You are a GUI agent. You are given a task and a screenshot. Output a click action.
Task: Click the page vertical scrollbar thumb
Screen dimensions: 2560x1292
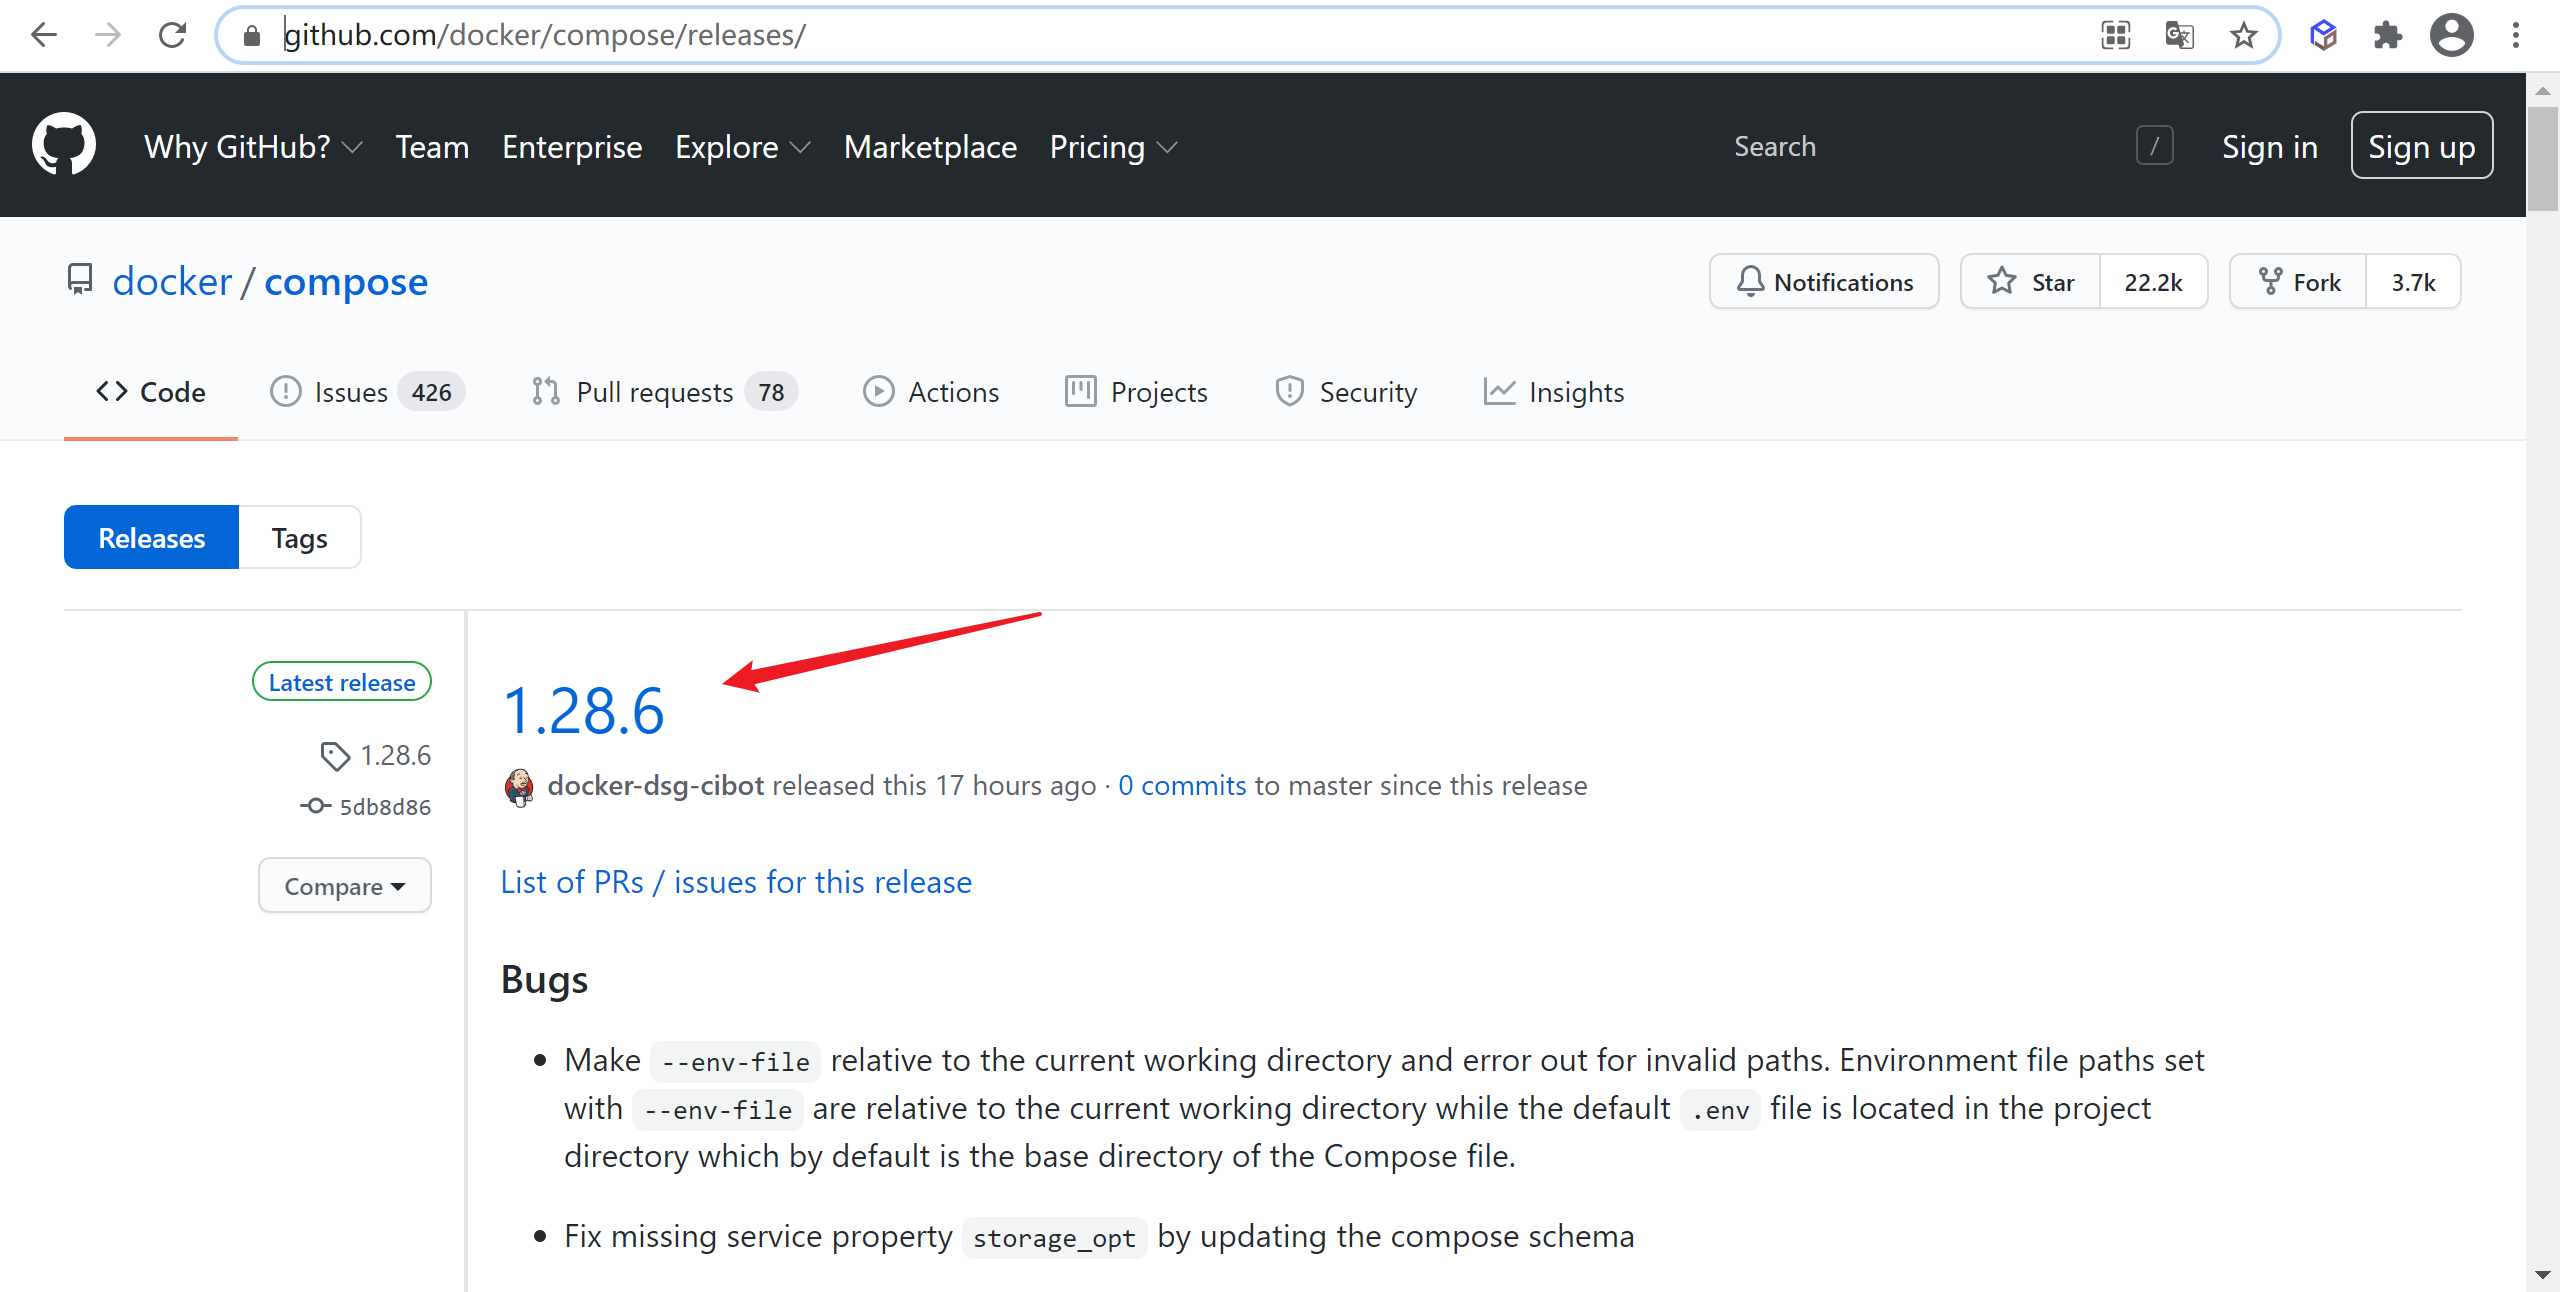point(2542,158)
